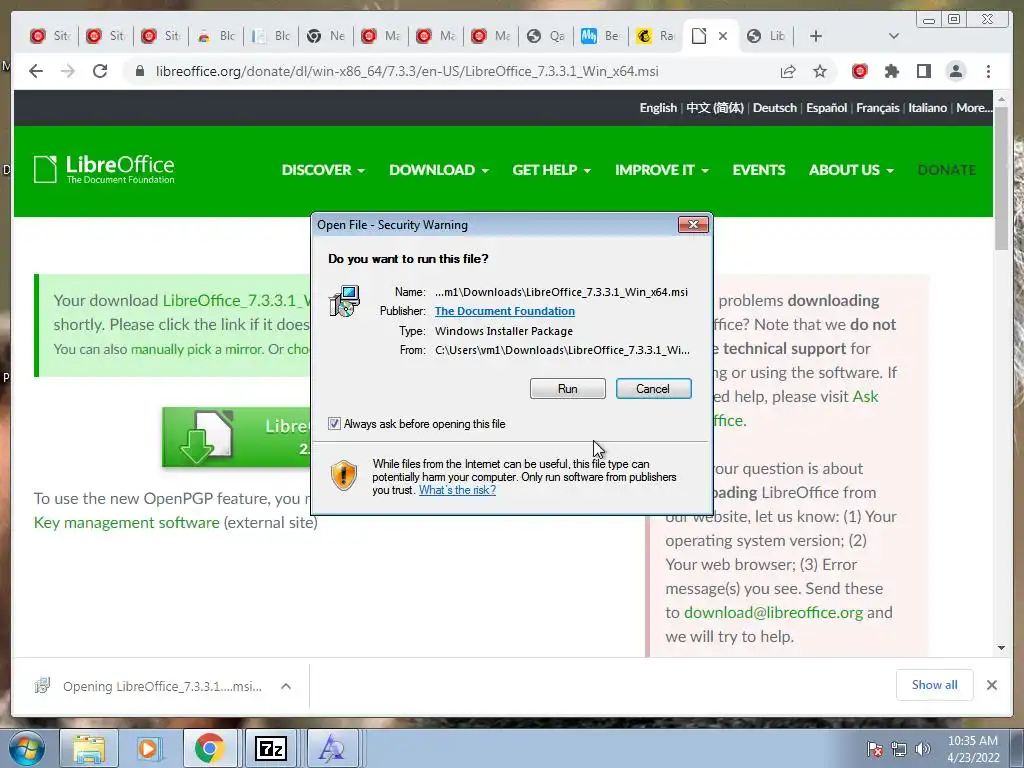This screenshot has height=768, width=1024.
Task: Click the red extension icon in toolbar
Action: pos(859,71)
